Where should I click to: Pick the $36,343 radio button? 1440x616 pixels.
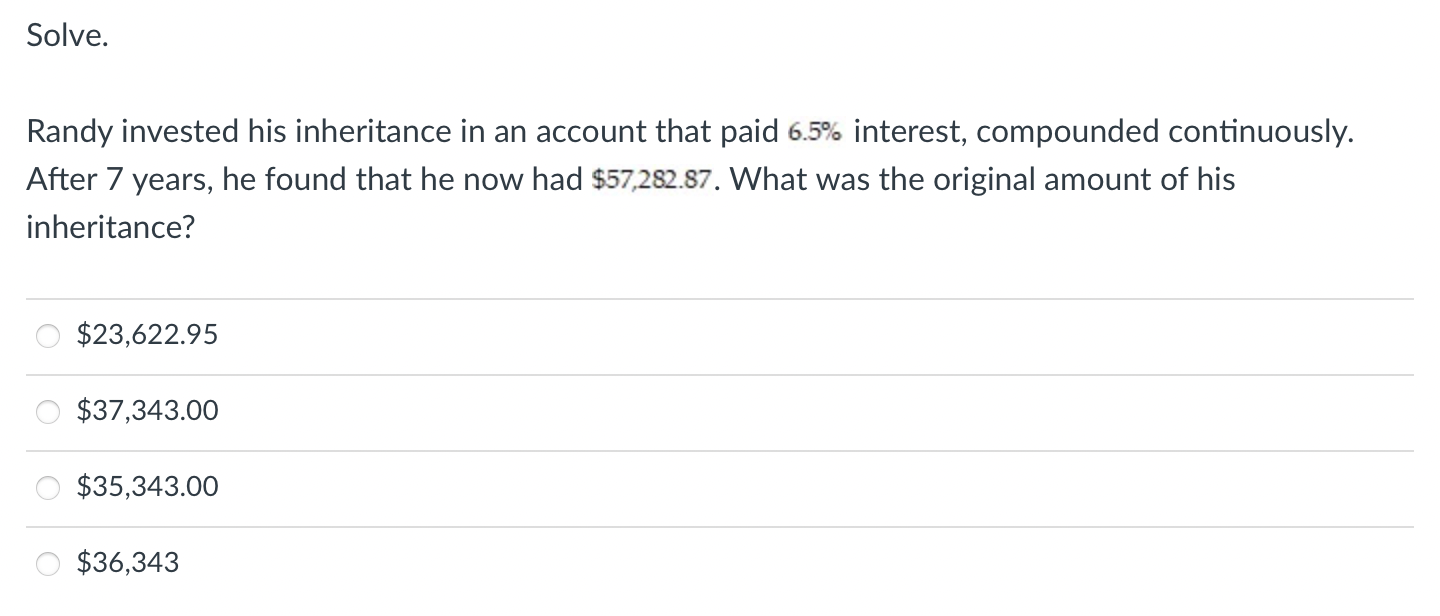click(49, 564)
